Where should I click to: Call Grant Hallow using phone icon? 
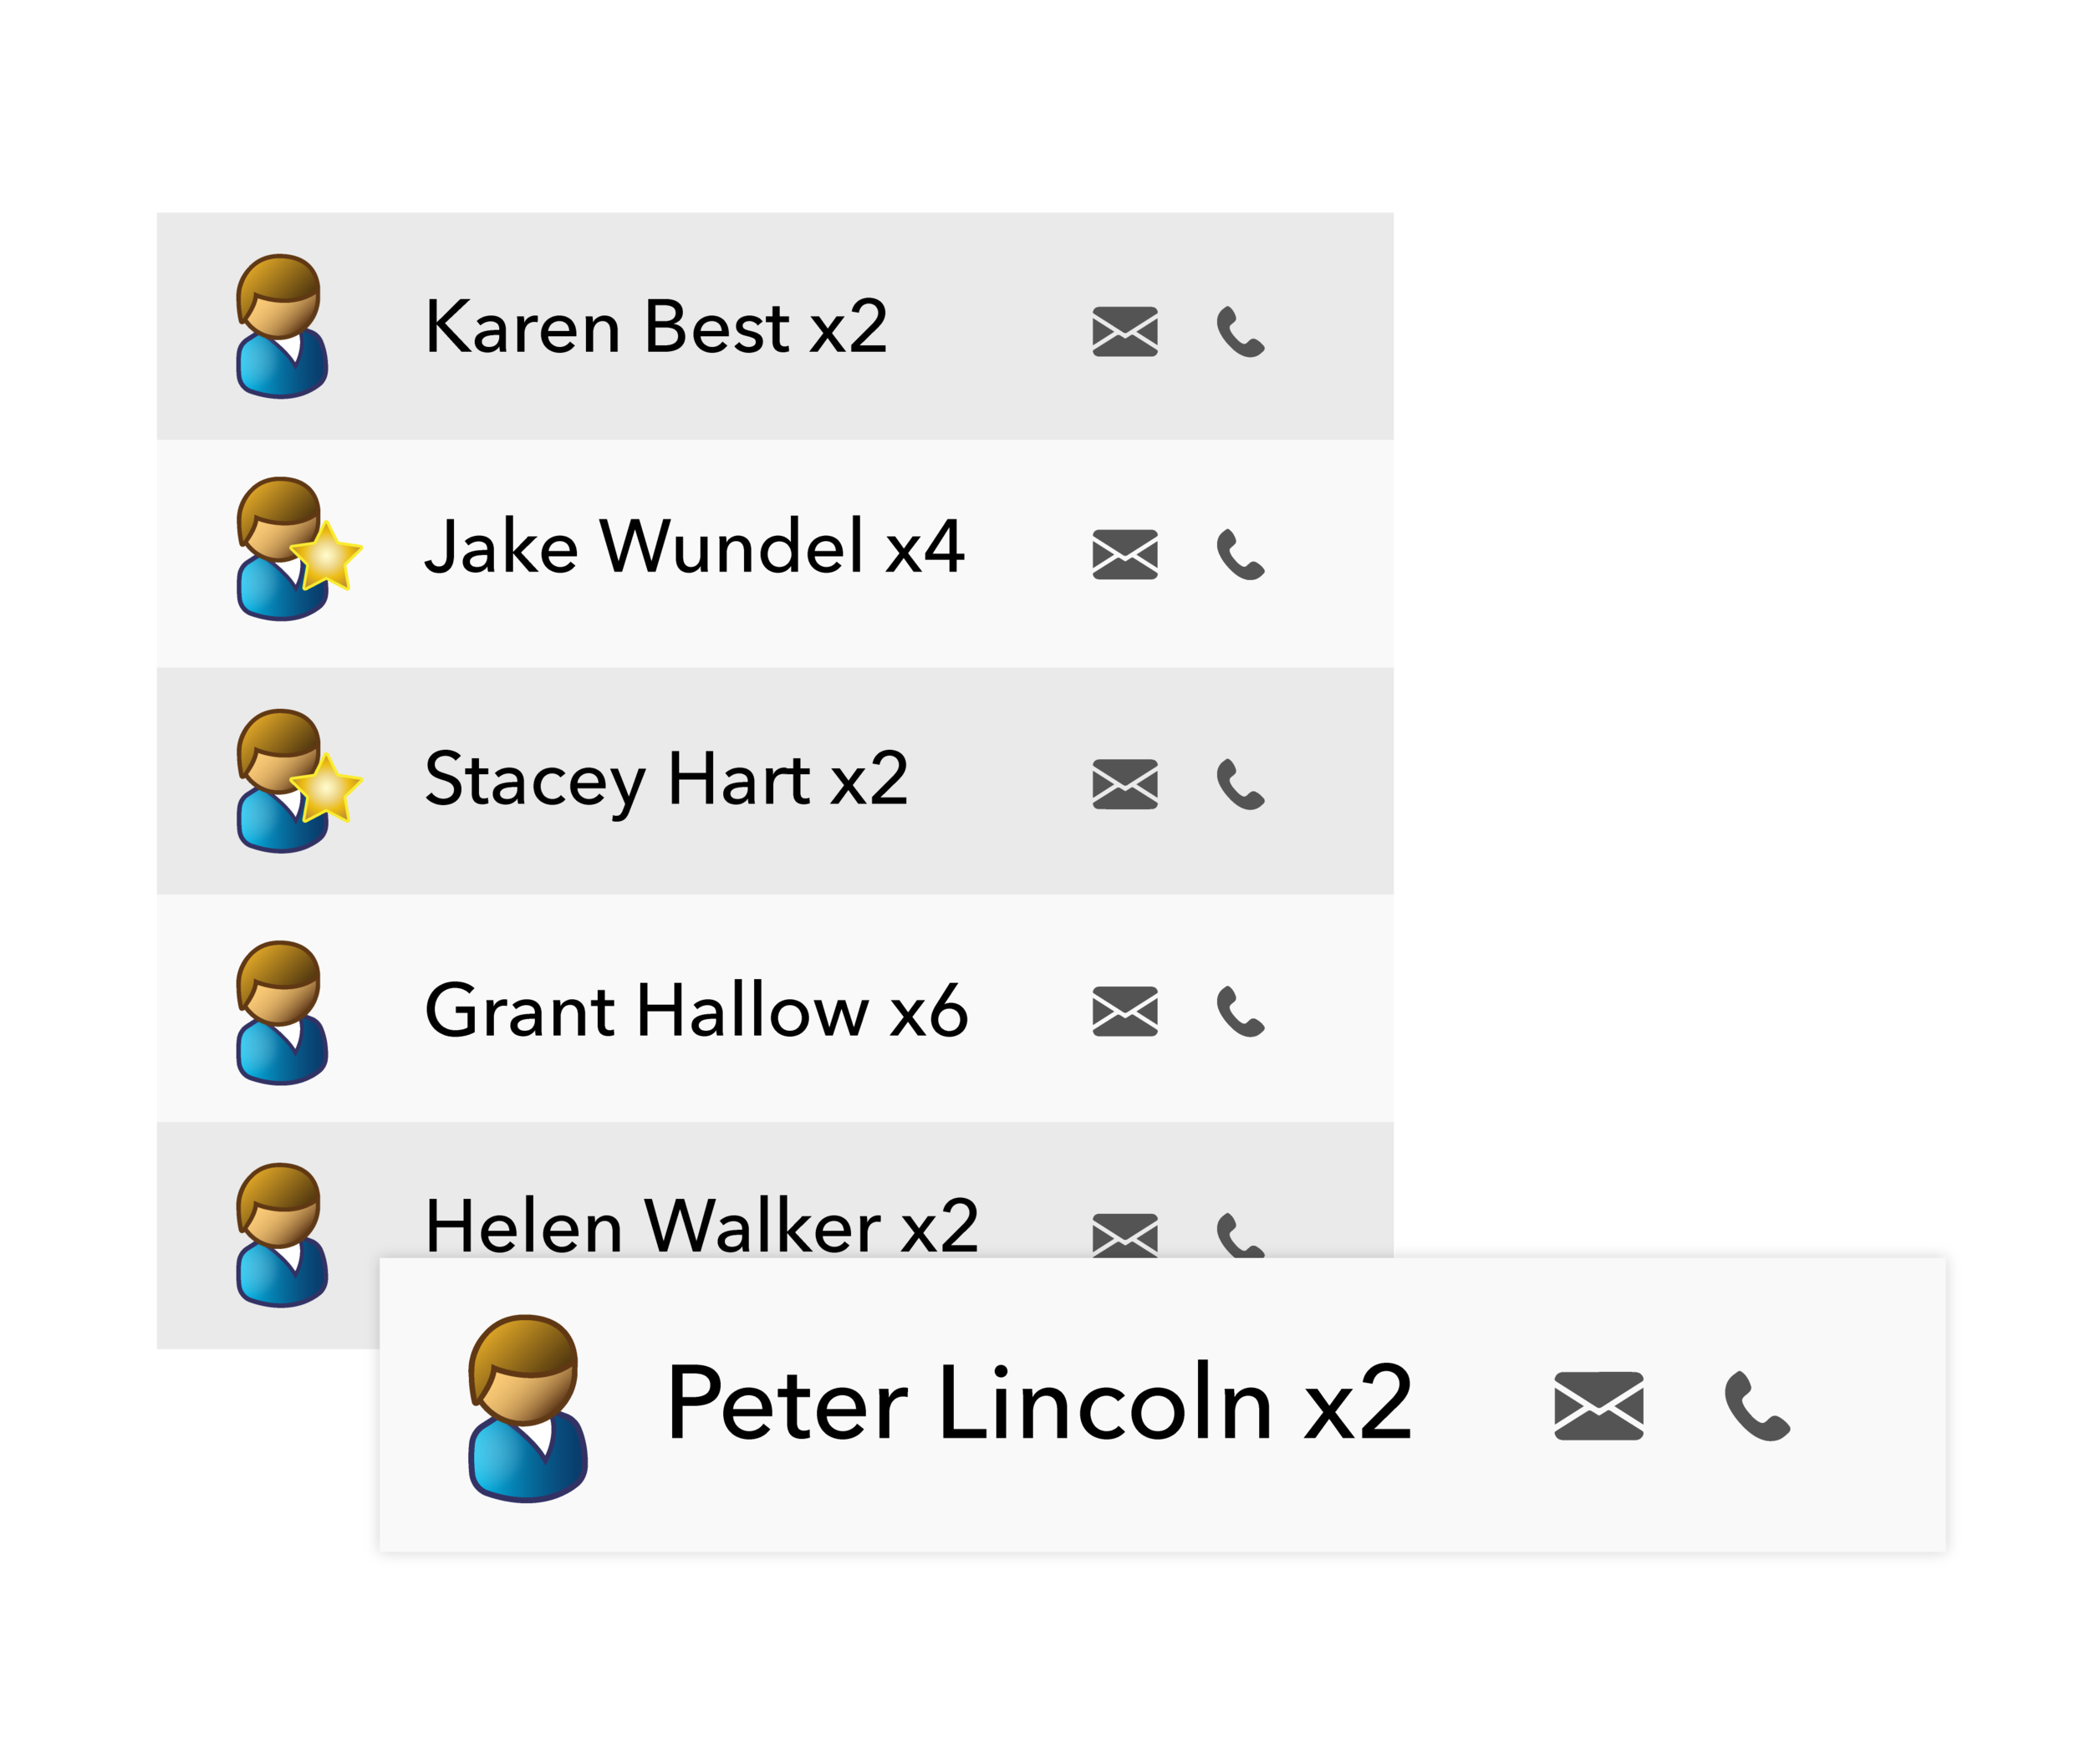pos(1241,1011)
